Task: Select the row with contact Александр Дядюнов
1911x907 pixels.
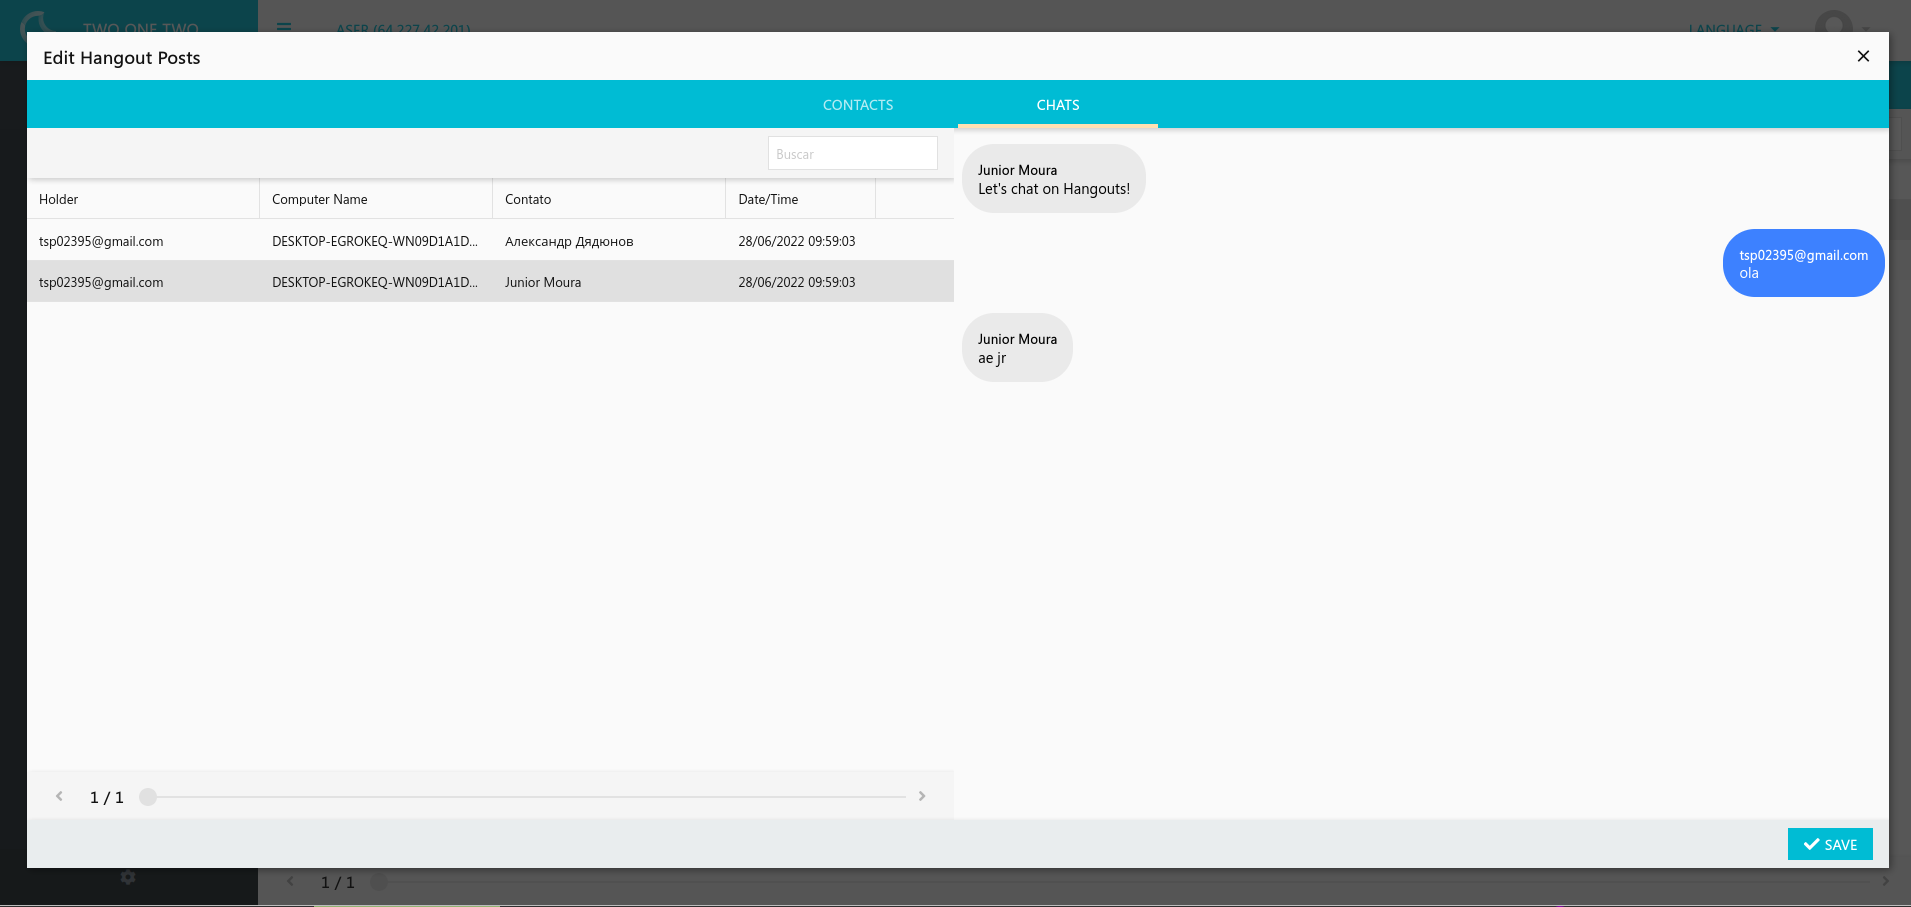Action: point(490,241)
